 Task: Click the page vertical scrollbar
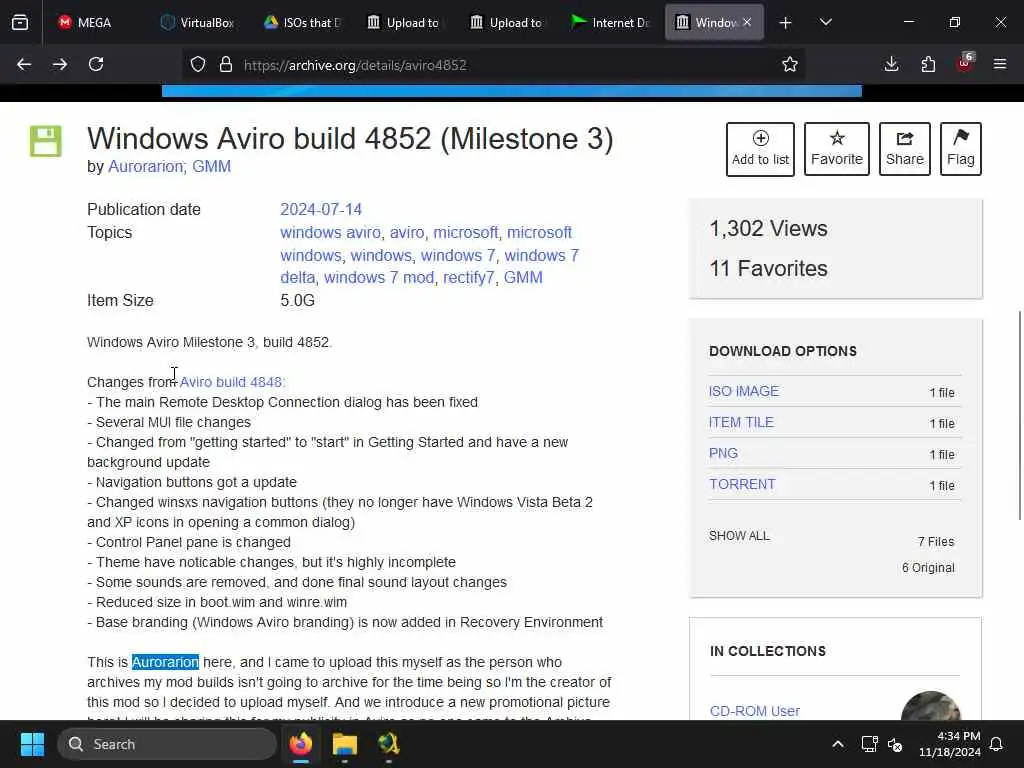coord(1019,415)
